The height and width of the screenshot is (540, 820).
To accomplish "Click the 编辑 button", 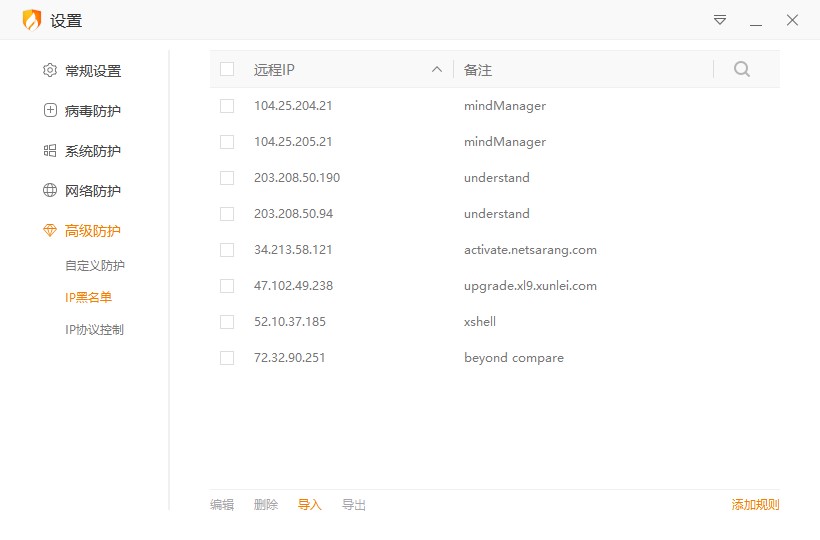I will click(222, 504).
